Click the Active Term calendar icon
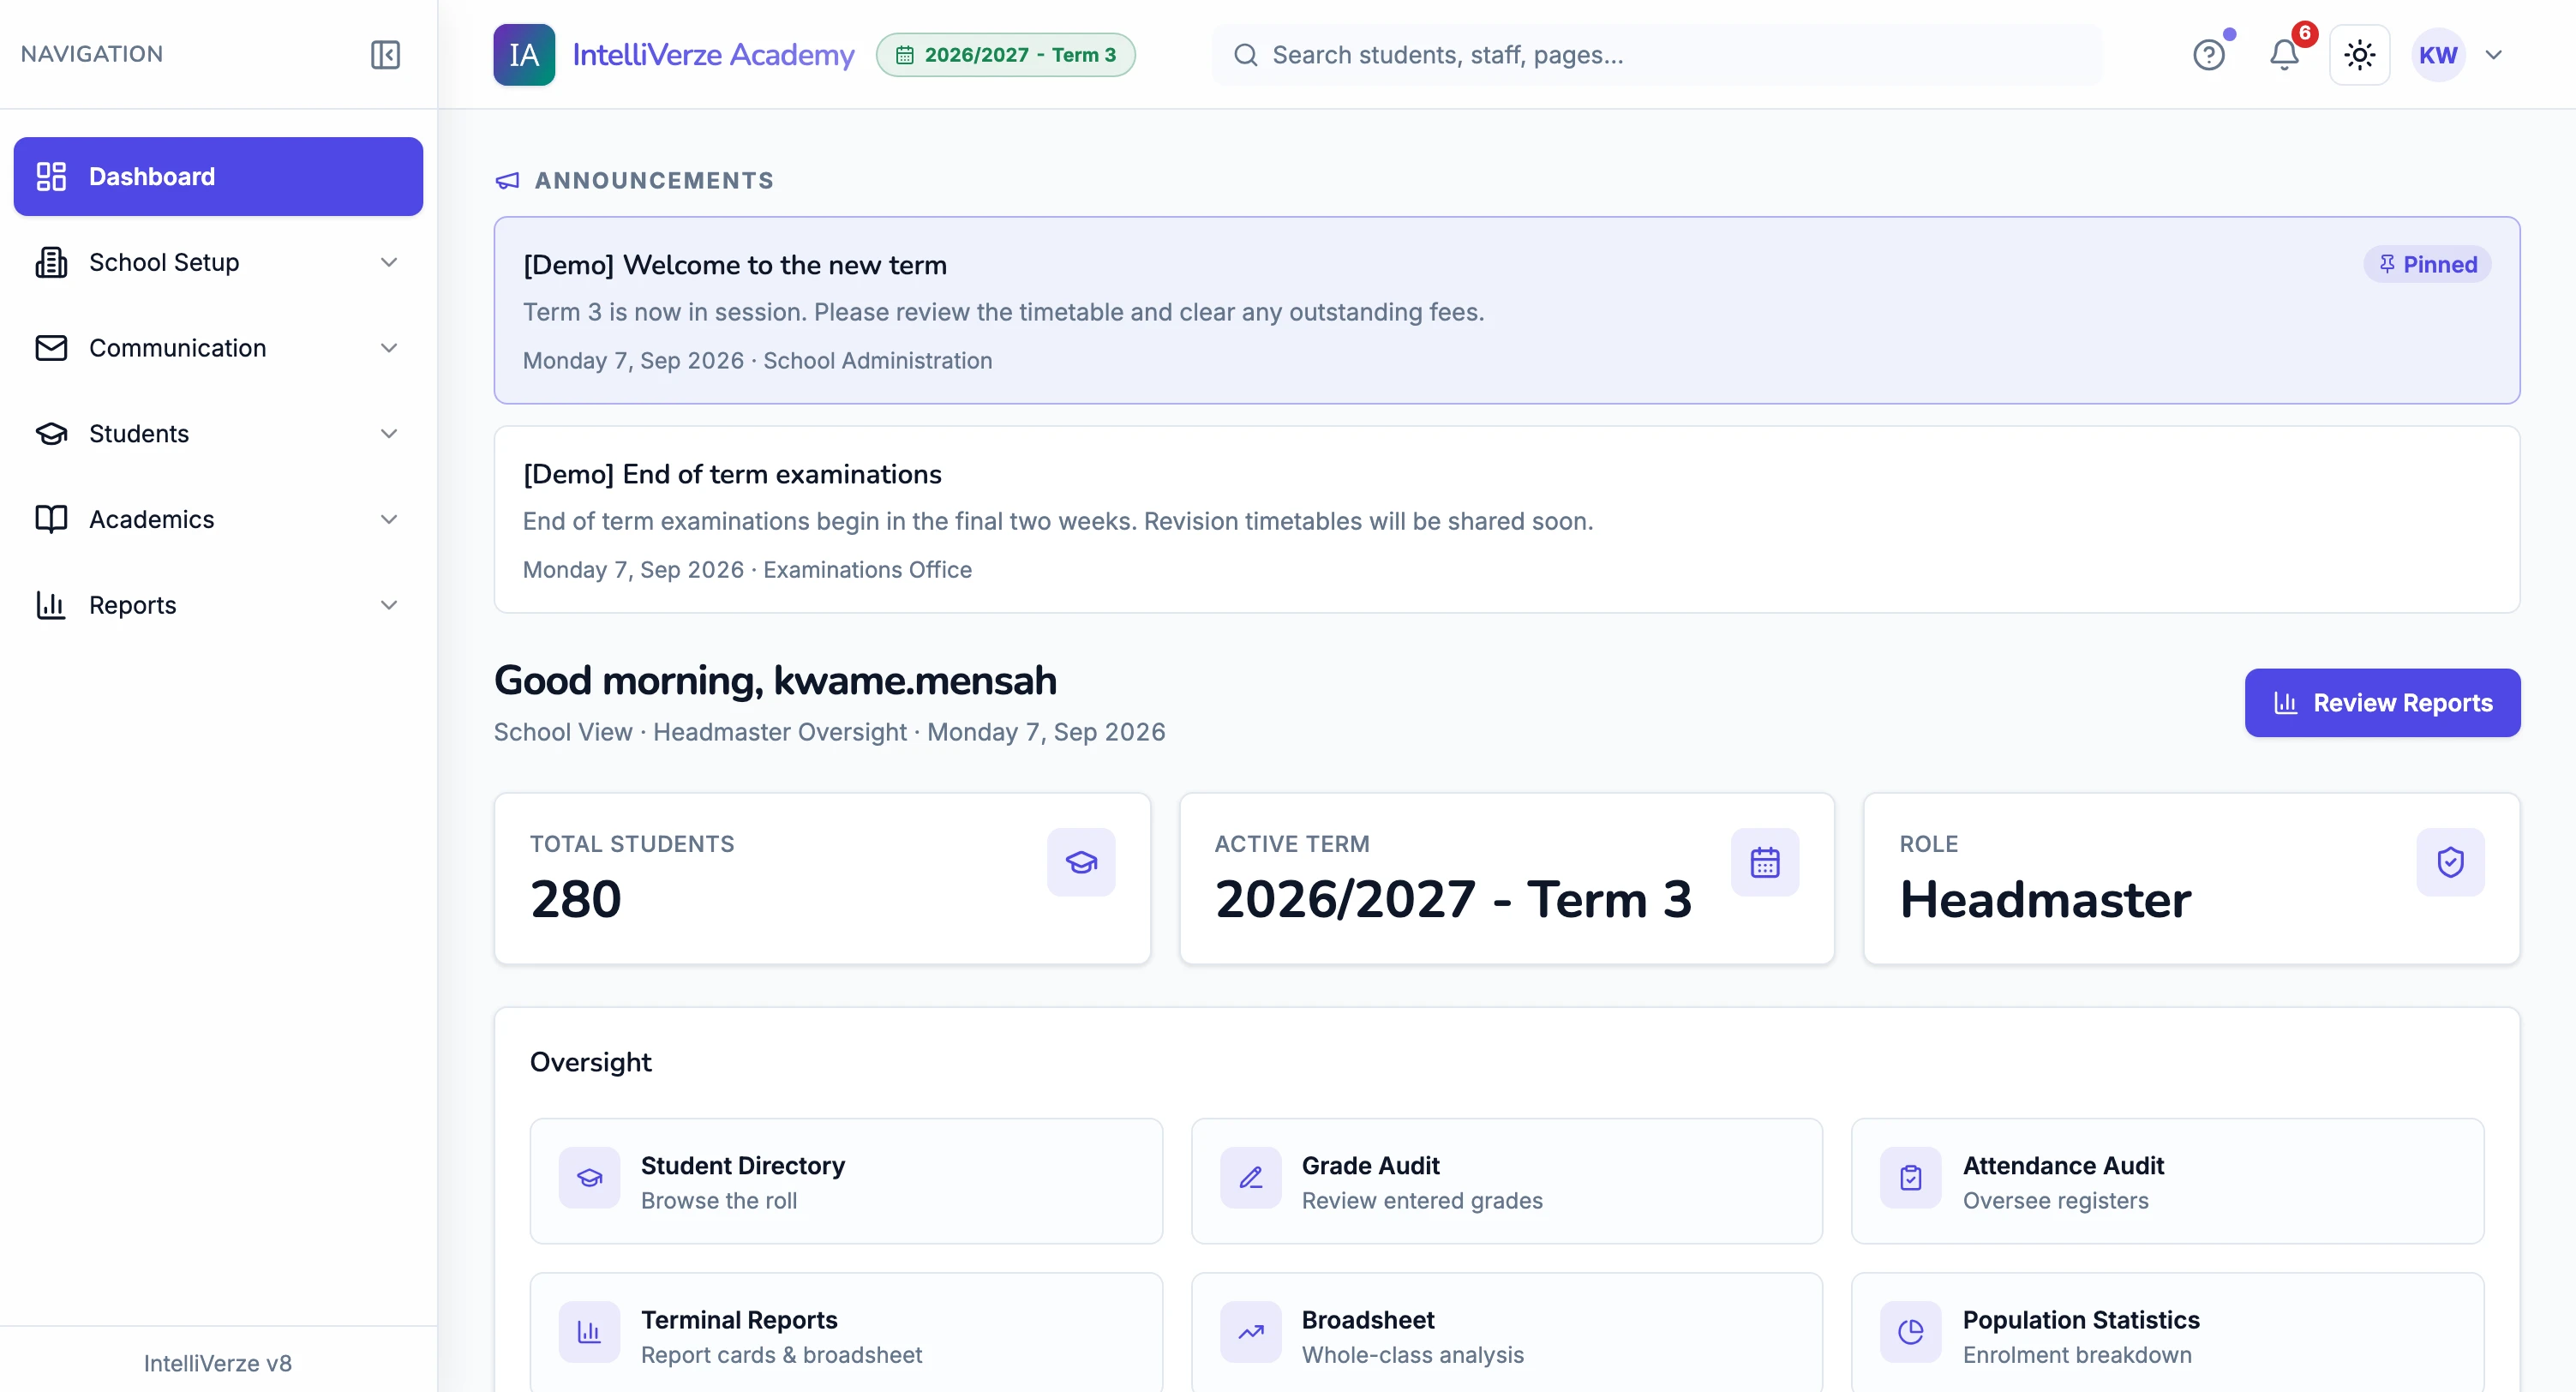Screen dimensions: 2576x1392 (1765, 862)
